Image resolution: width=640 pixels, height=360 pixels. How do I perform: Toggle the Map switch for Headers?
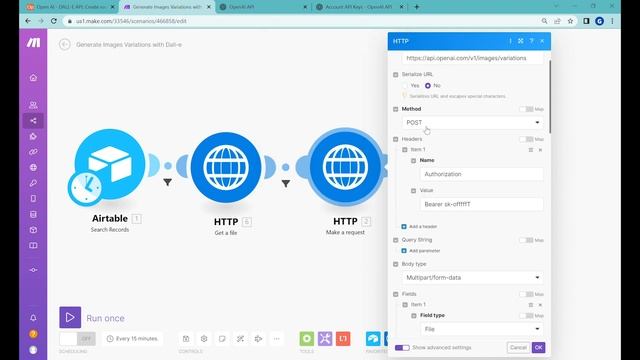pyautogui.click(x=526, y=139)
